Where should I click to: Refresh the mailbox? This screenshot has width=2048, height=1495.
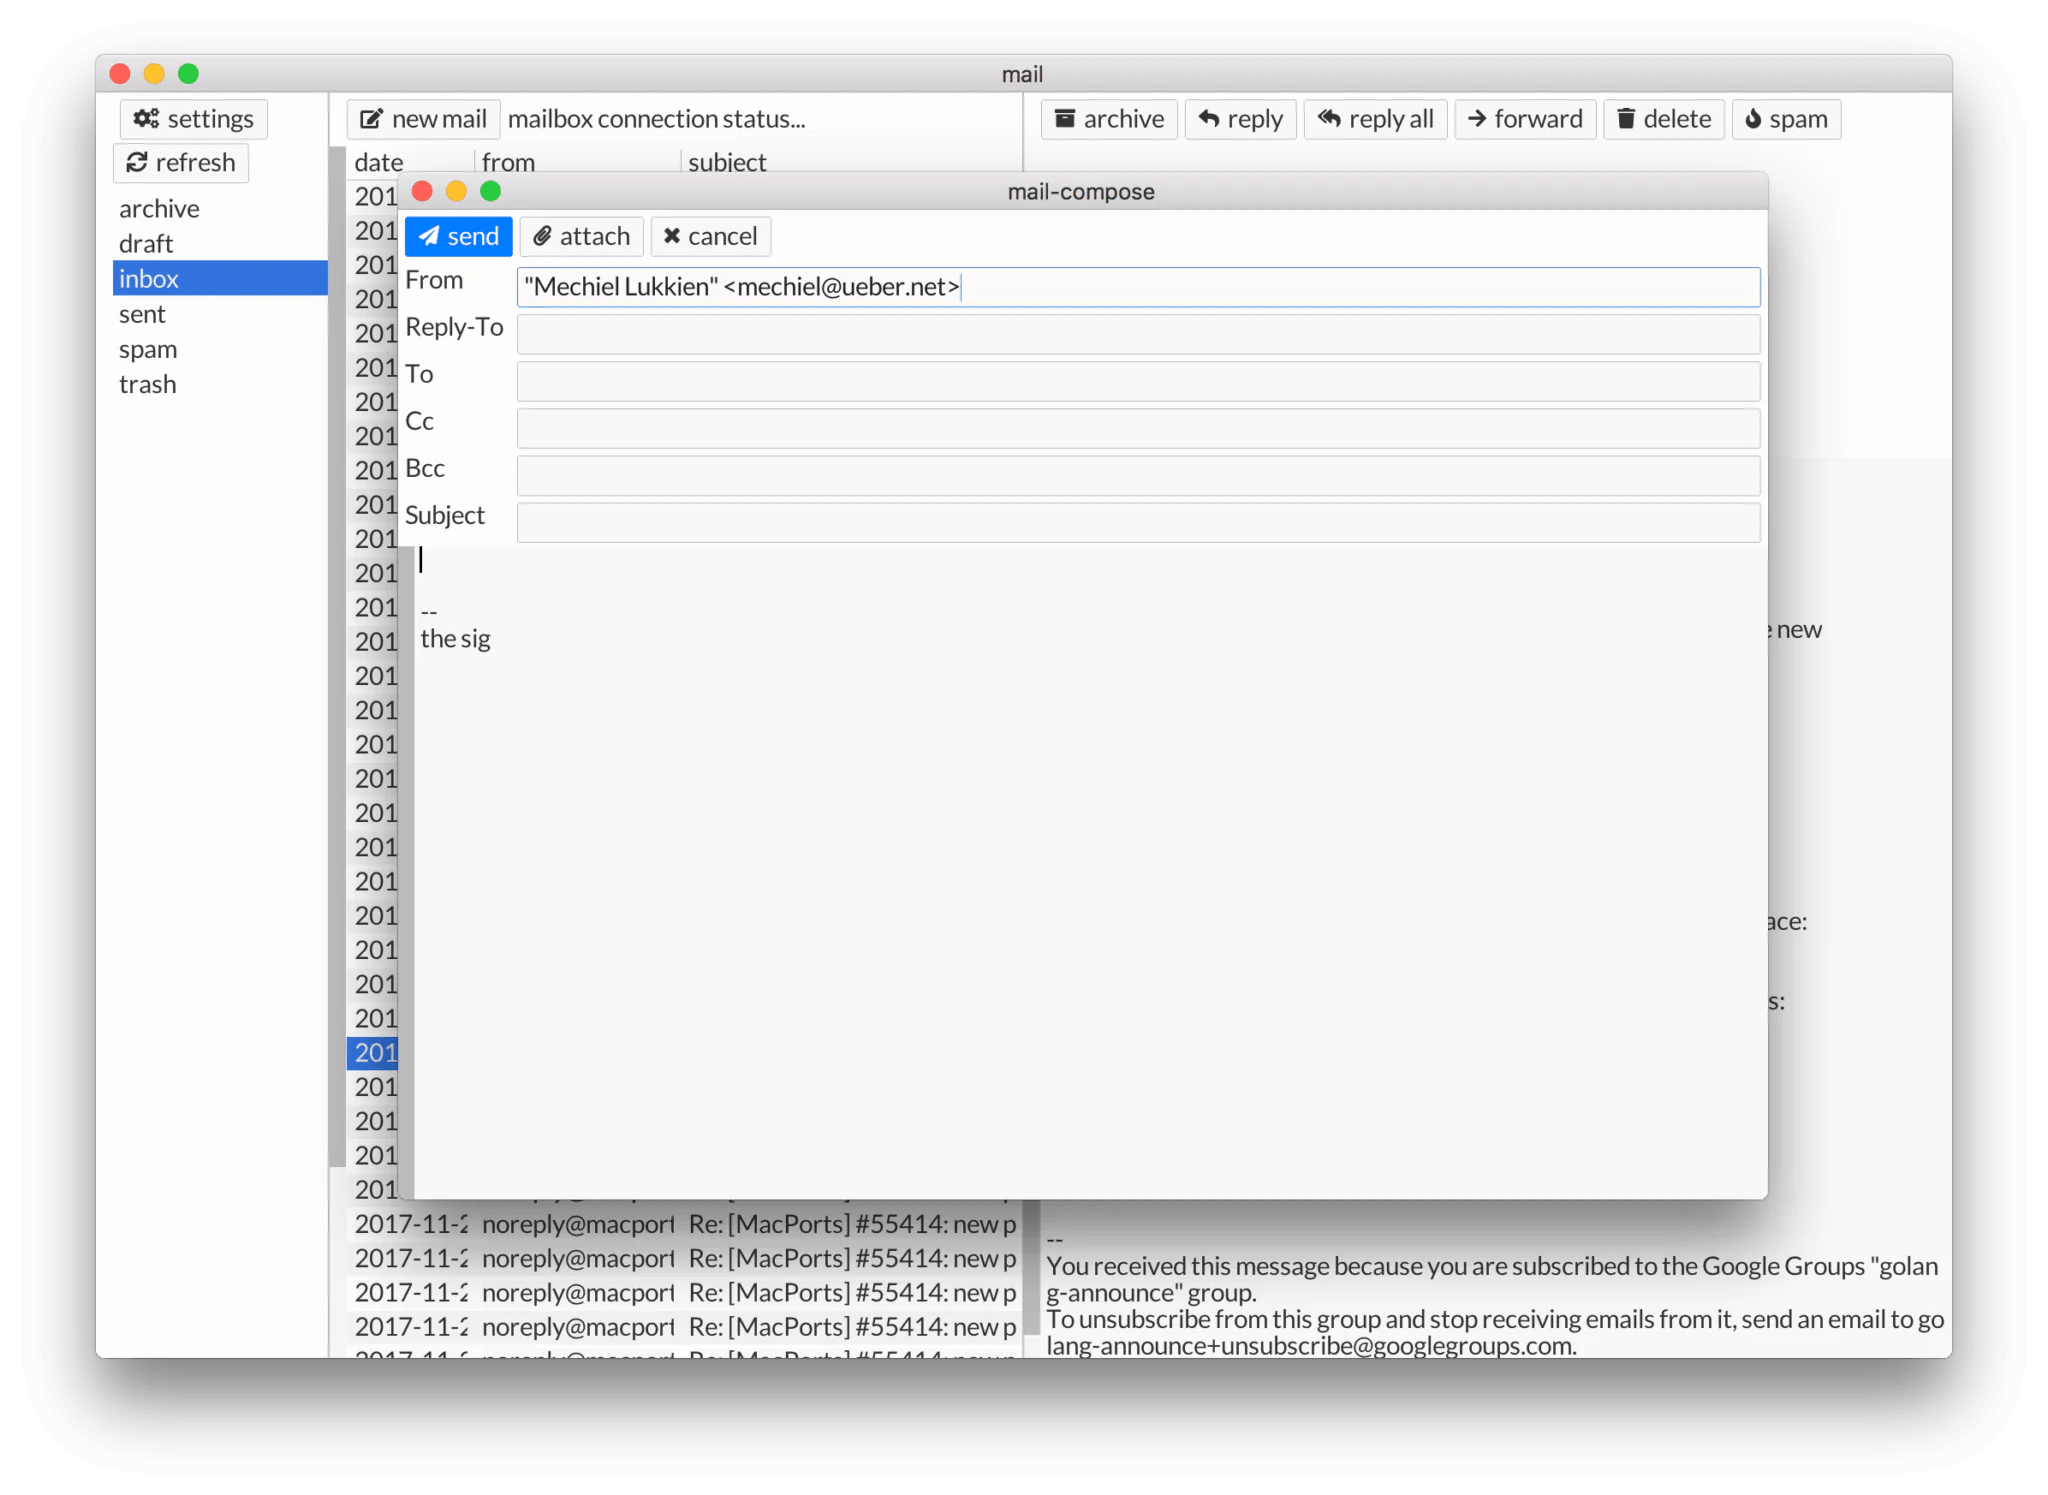pos(180,162)
